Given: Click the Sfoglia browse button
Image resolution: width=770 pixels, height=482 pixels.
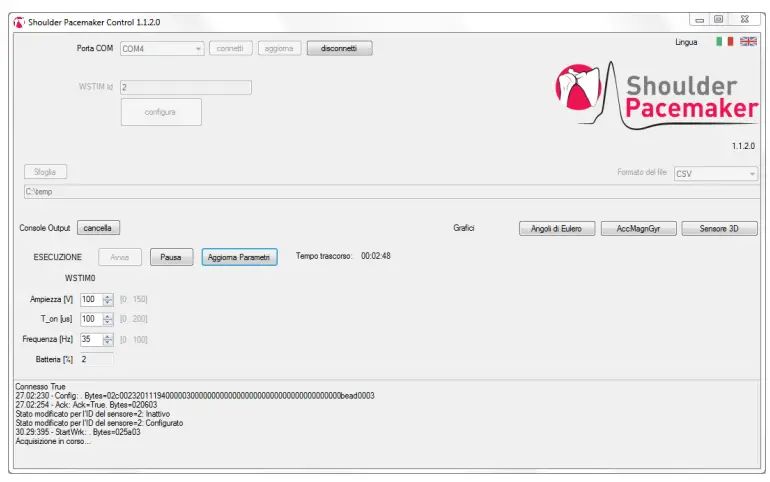Looking at the screenshot, I should click(45, 172).
